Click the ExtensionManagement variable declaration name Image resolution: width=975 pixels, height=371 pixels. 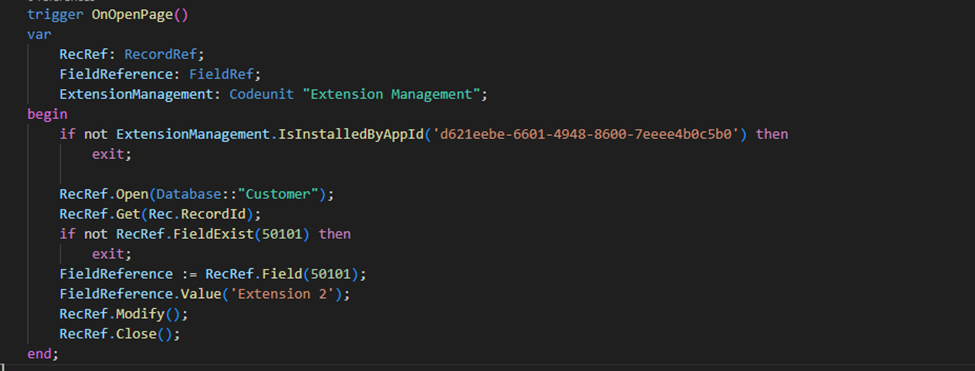pos(136,94)
